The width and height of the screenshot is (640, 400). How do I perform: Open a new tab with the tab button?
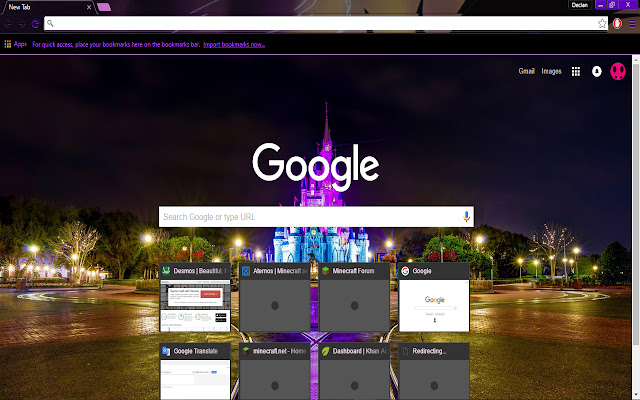tap(104, 7)
